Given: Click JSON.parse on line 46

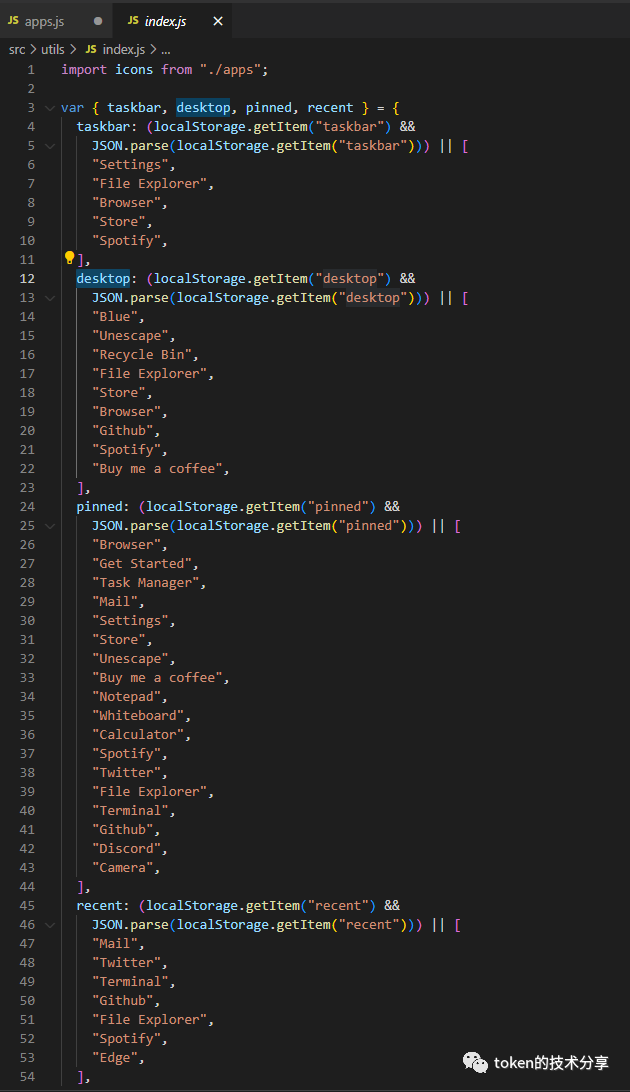Looking at the screenshot, I should 130,925.
